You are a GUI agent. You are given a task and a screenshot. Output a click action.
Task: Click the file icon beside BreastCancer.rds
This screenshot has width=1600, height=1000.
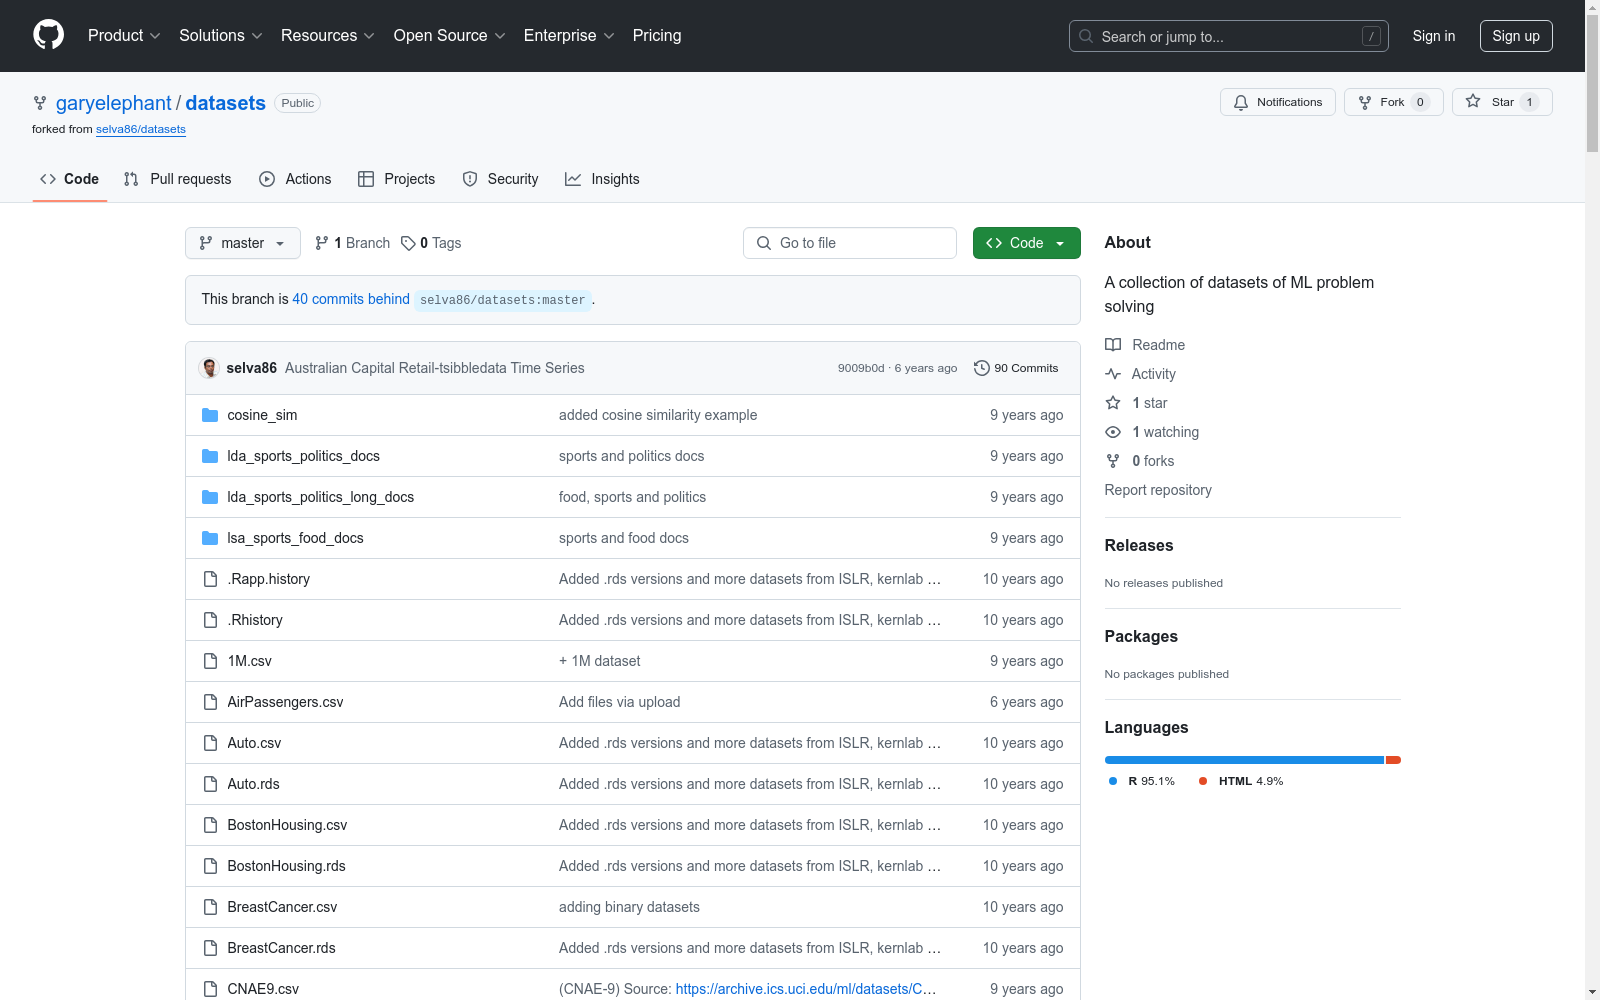point(210,948)
